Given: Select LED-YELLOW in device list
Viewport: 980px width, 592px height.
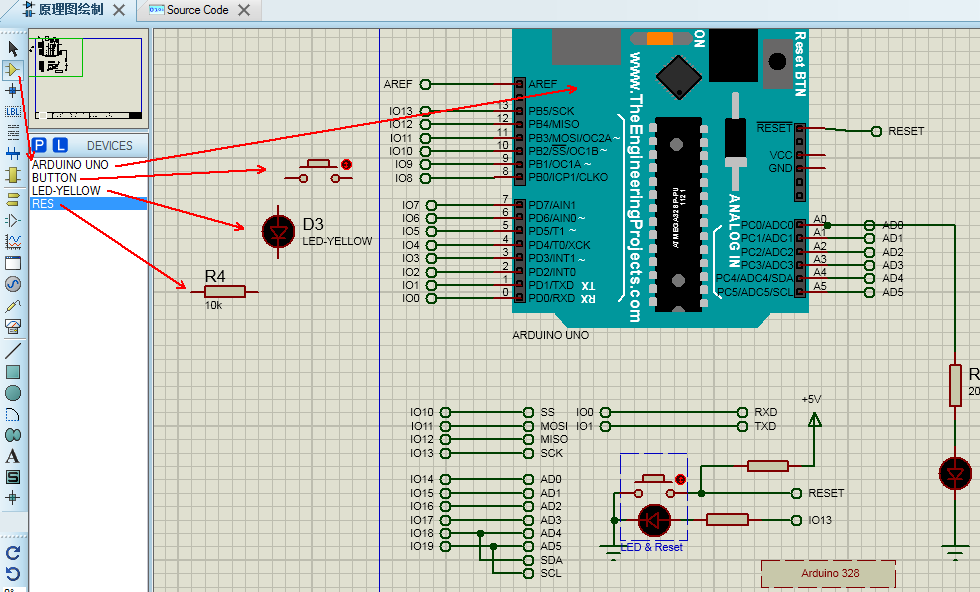Looking at the screenshot, I should coord(88,191).
